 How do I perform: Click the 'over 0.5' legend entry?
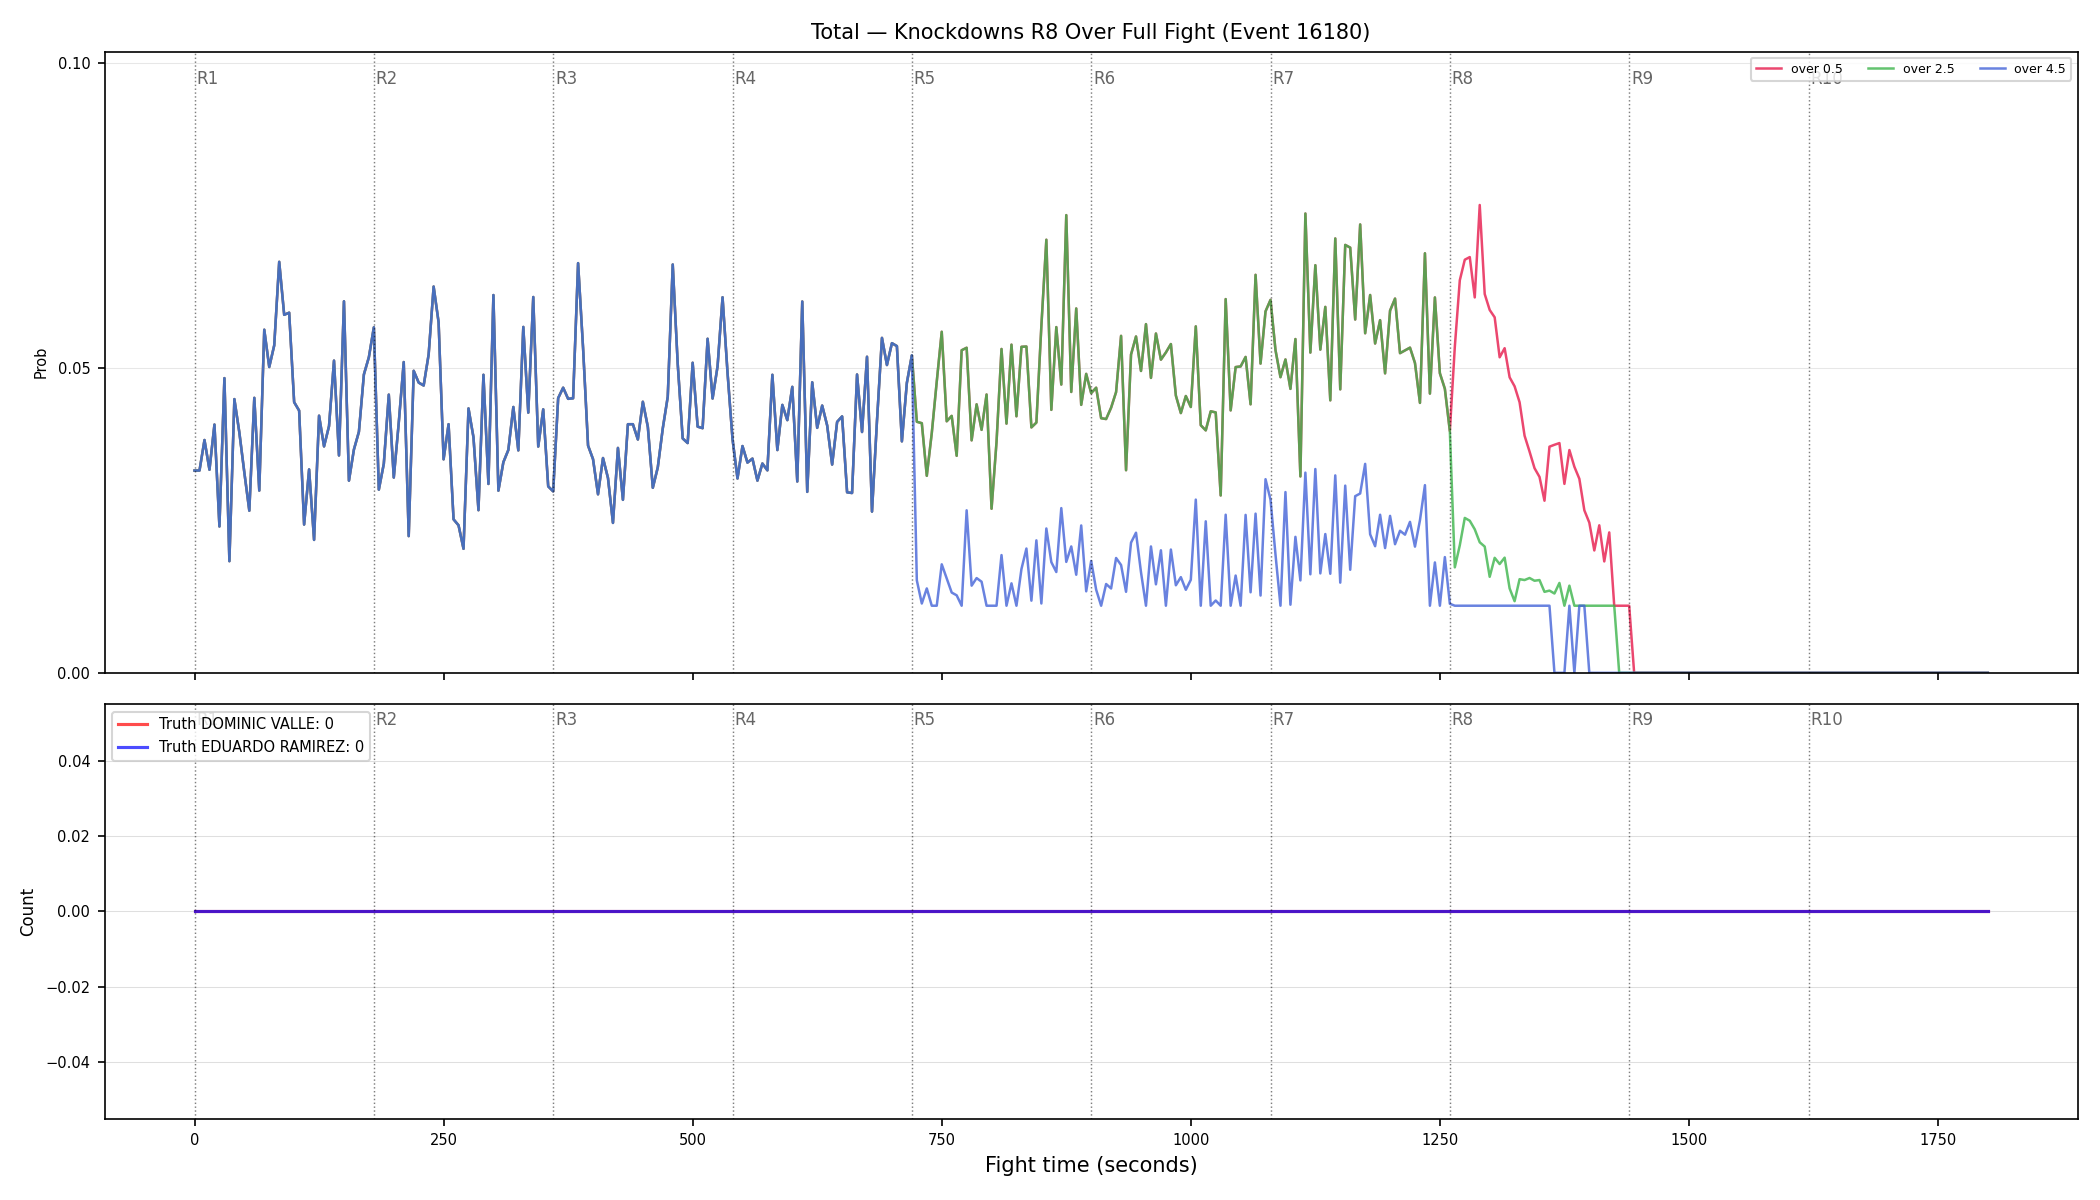click(1799, 69)
